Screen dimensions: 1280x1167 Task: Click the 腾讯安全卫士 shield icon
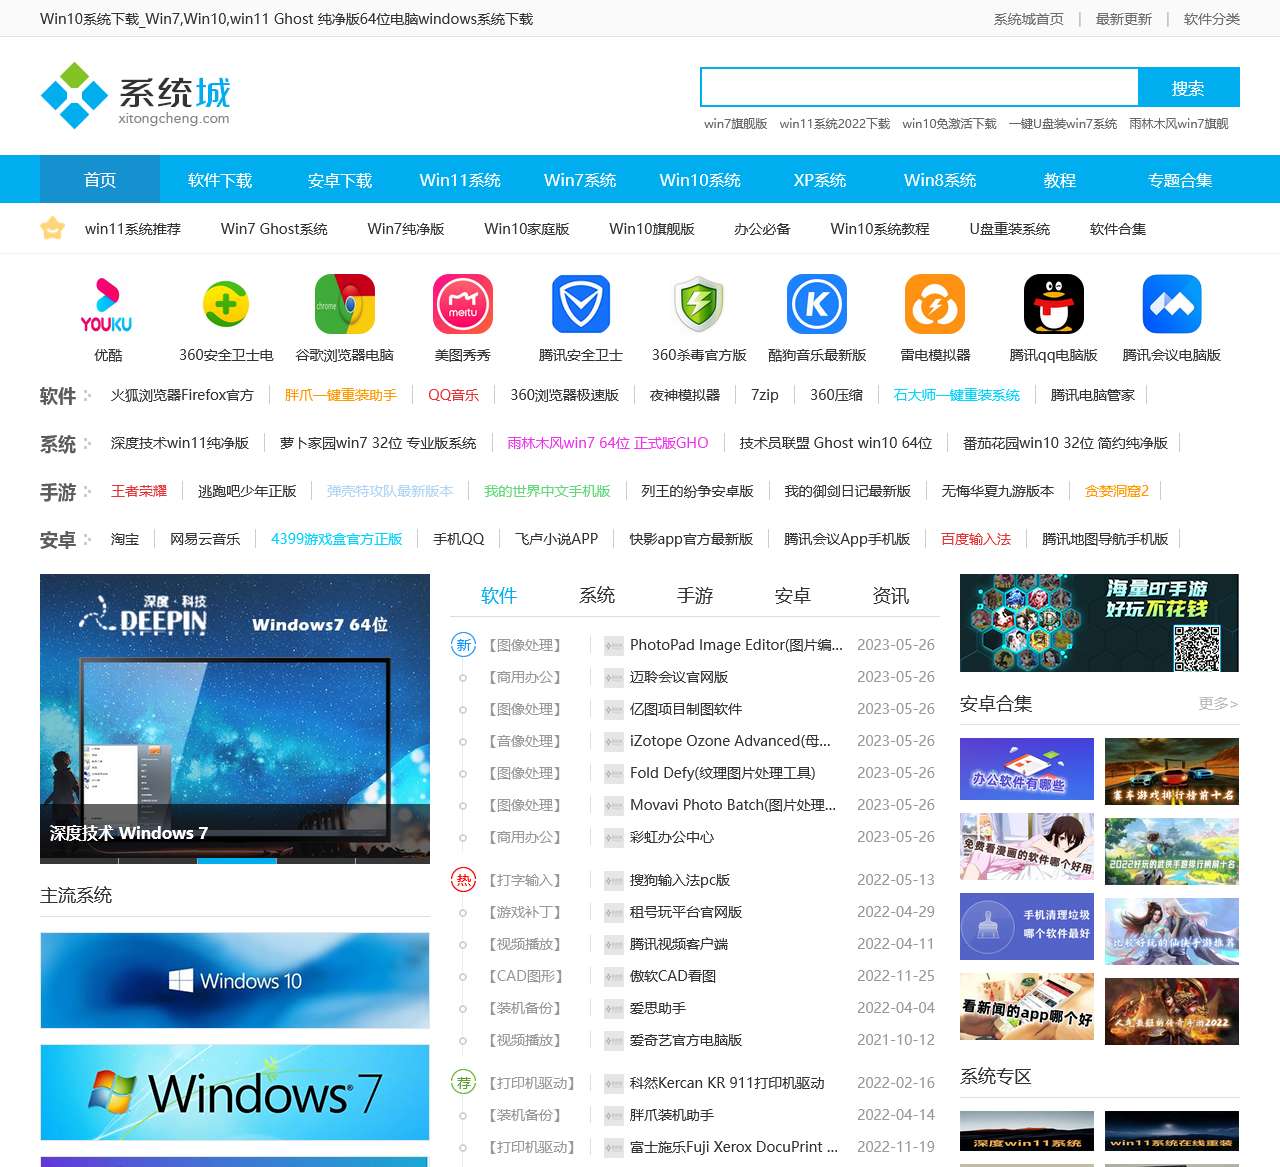click(x=581, y=304)
